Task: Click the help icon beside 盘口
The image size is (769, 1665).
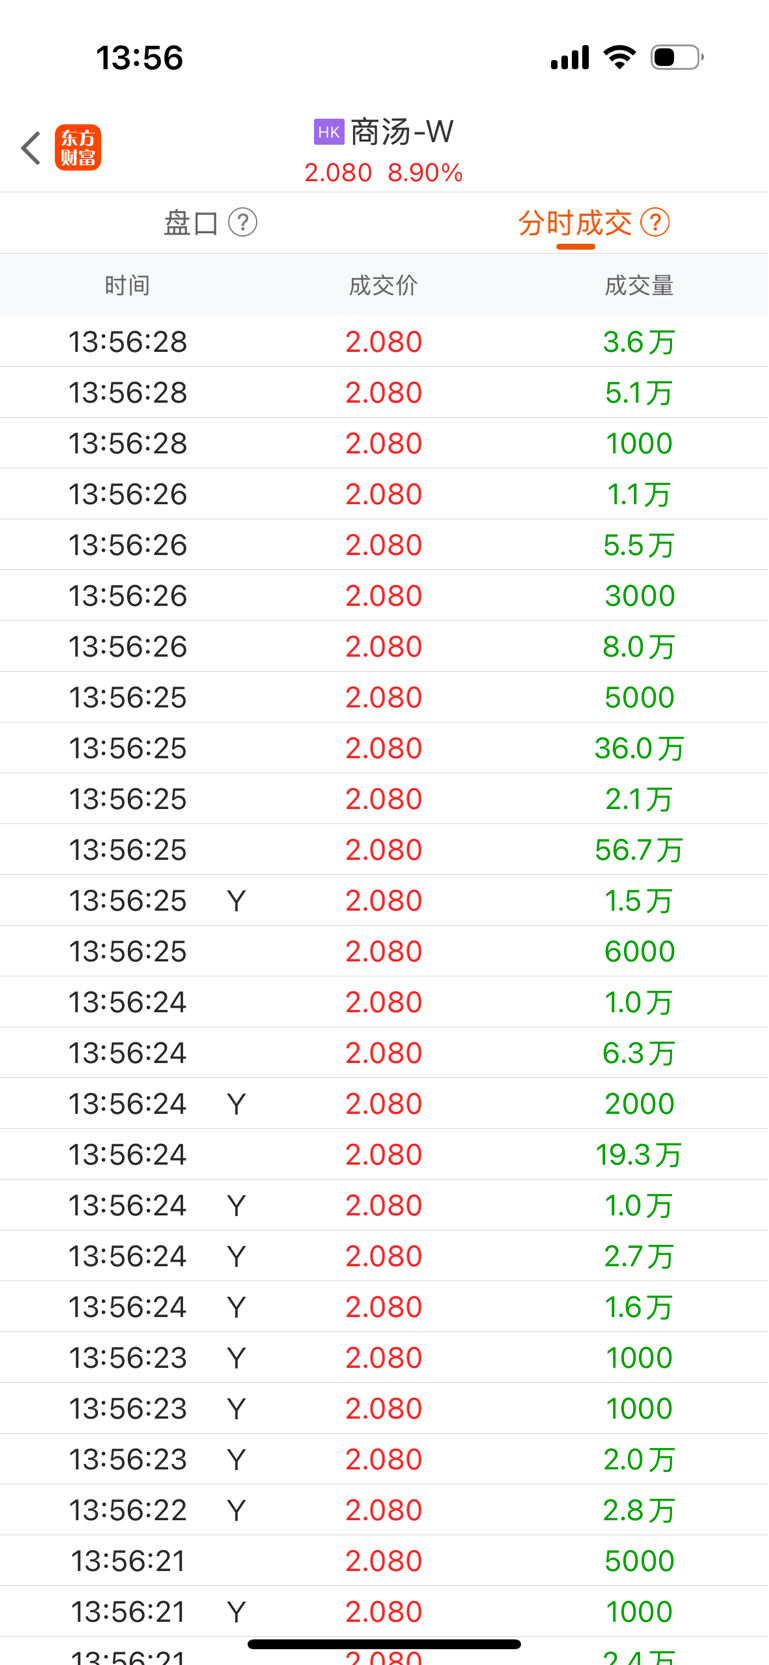Action: (x=243, y=222)
